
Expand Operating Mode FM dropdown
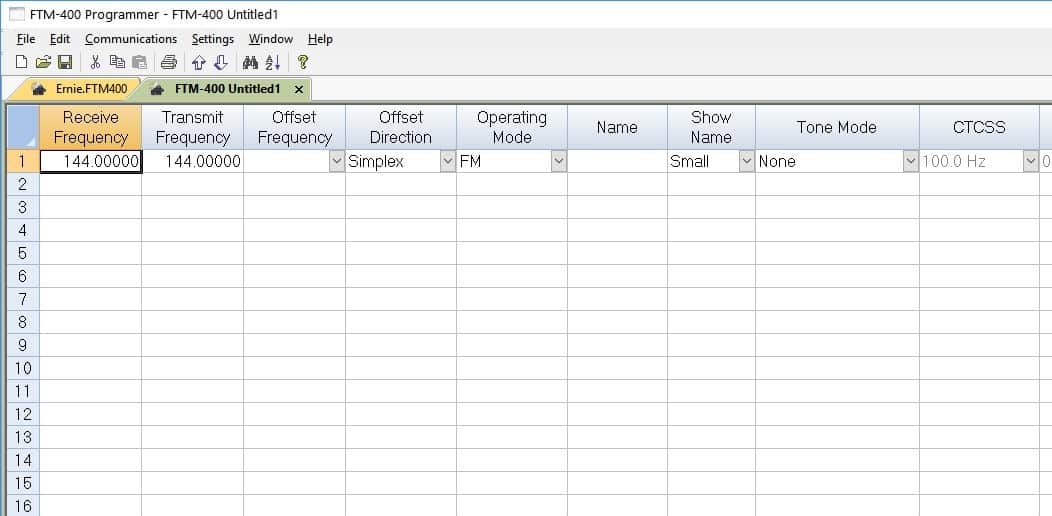pos(558,161)
